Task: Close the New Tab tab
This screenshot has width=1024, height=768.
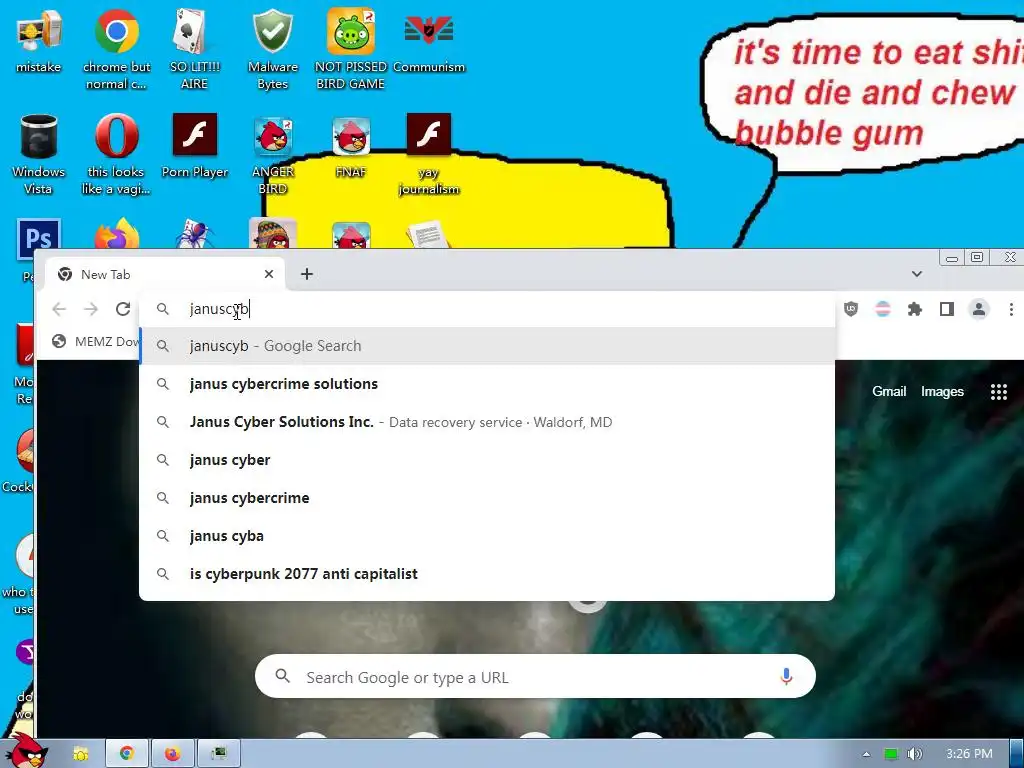Action: click(x=268, y=274)
